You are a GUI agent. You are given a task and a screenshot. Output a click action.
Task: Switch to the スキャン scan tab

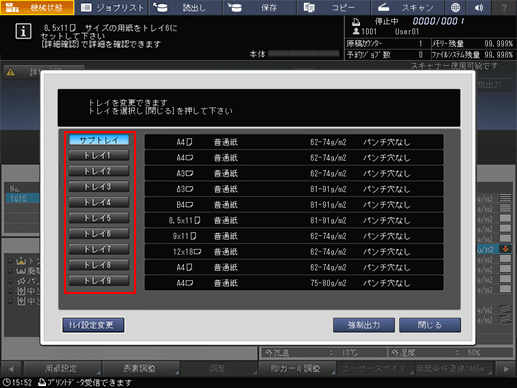407,7
